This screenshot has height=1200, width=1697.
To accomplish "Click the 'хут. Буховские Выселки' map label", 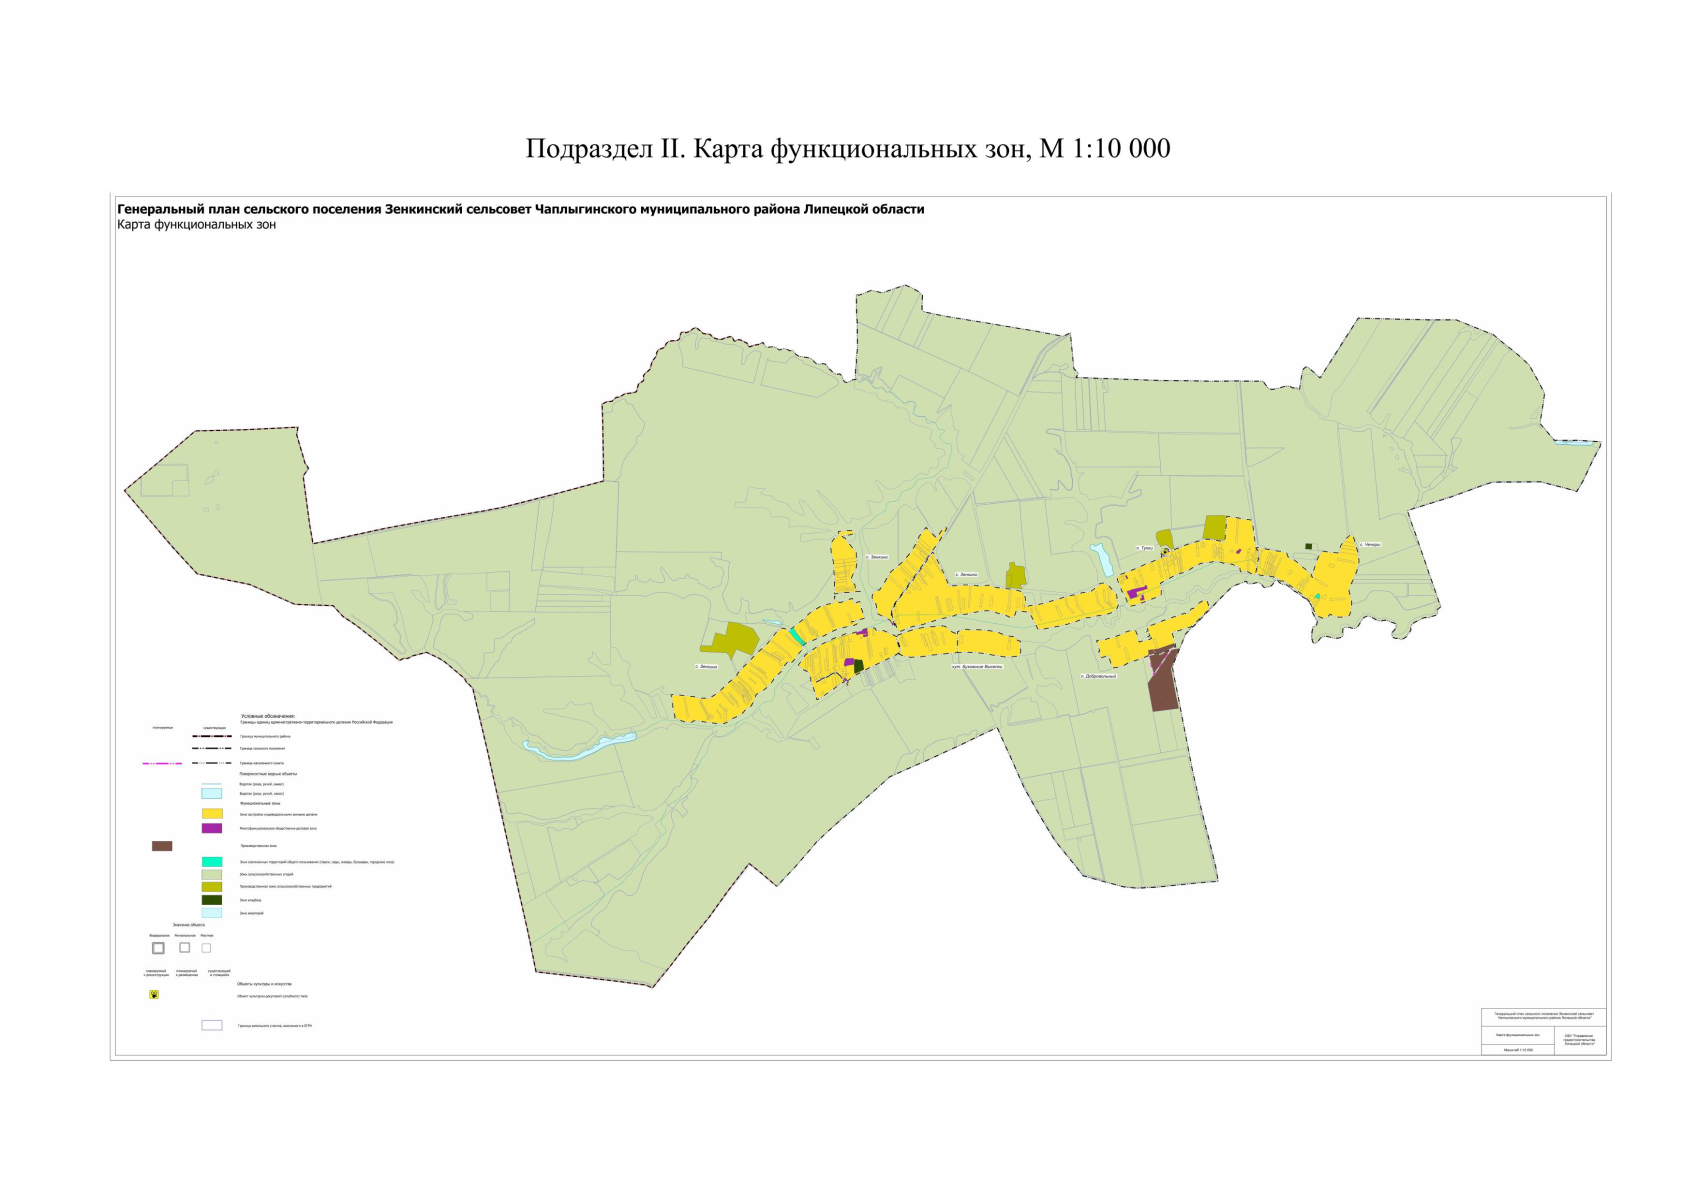I will 976,666.
